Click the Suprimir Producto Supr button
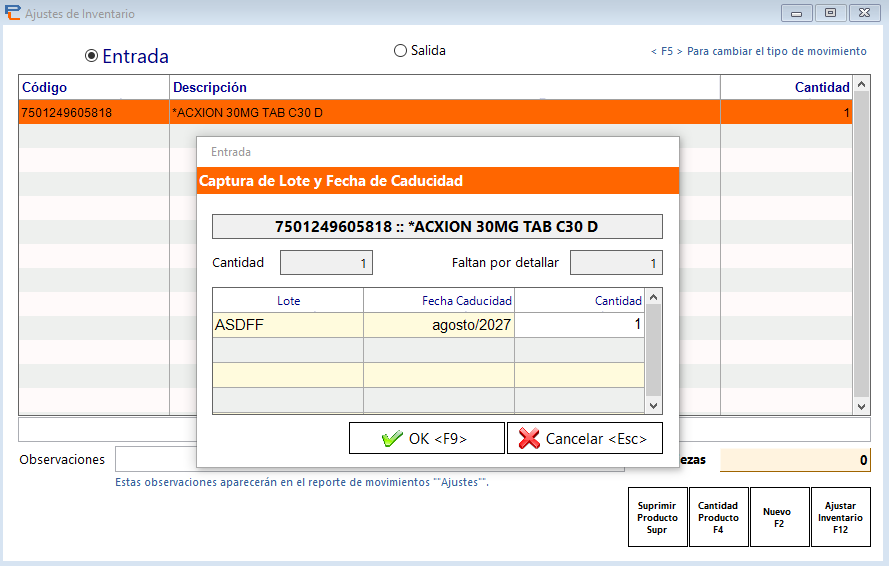This screenshot has height=566, width=889. click(x=658, y=517)
